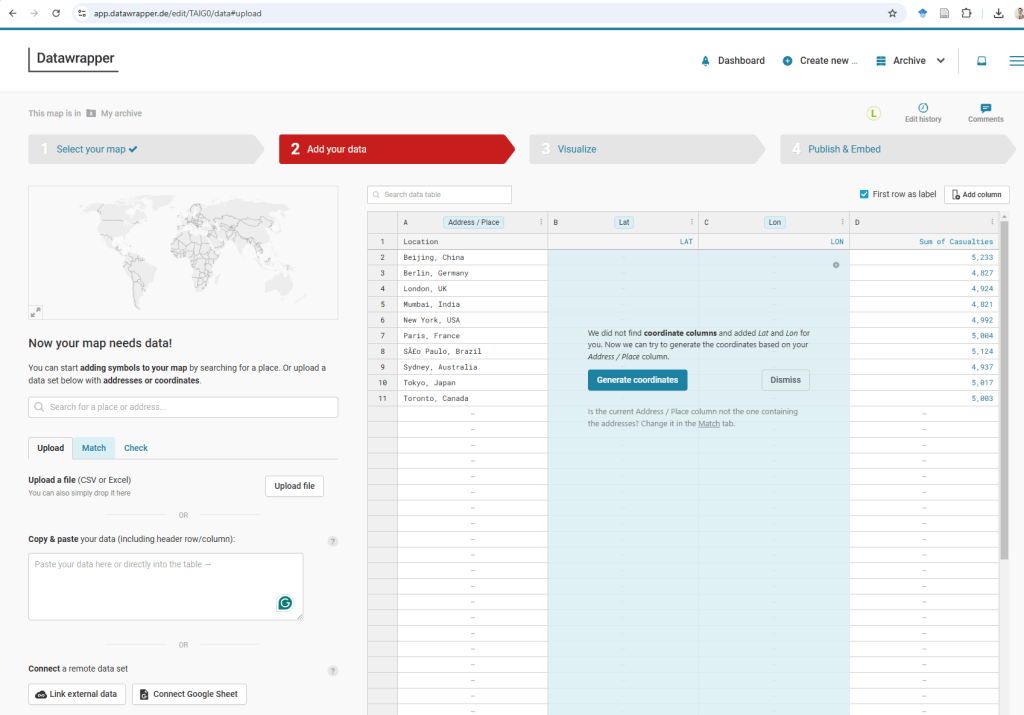1024x715 pixels.
Task: Click the Search for a place or address field
Action: 183,407
